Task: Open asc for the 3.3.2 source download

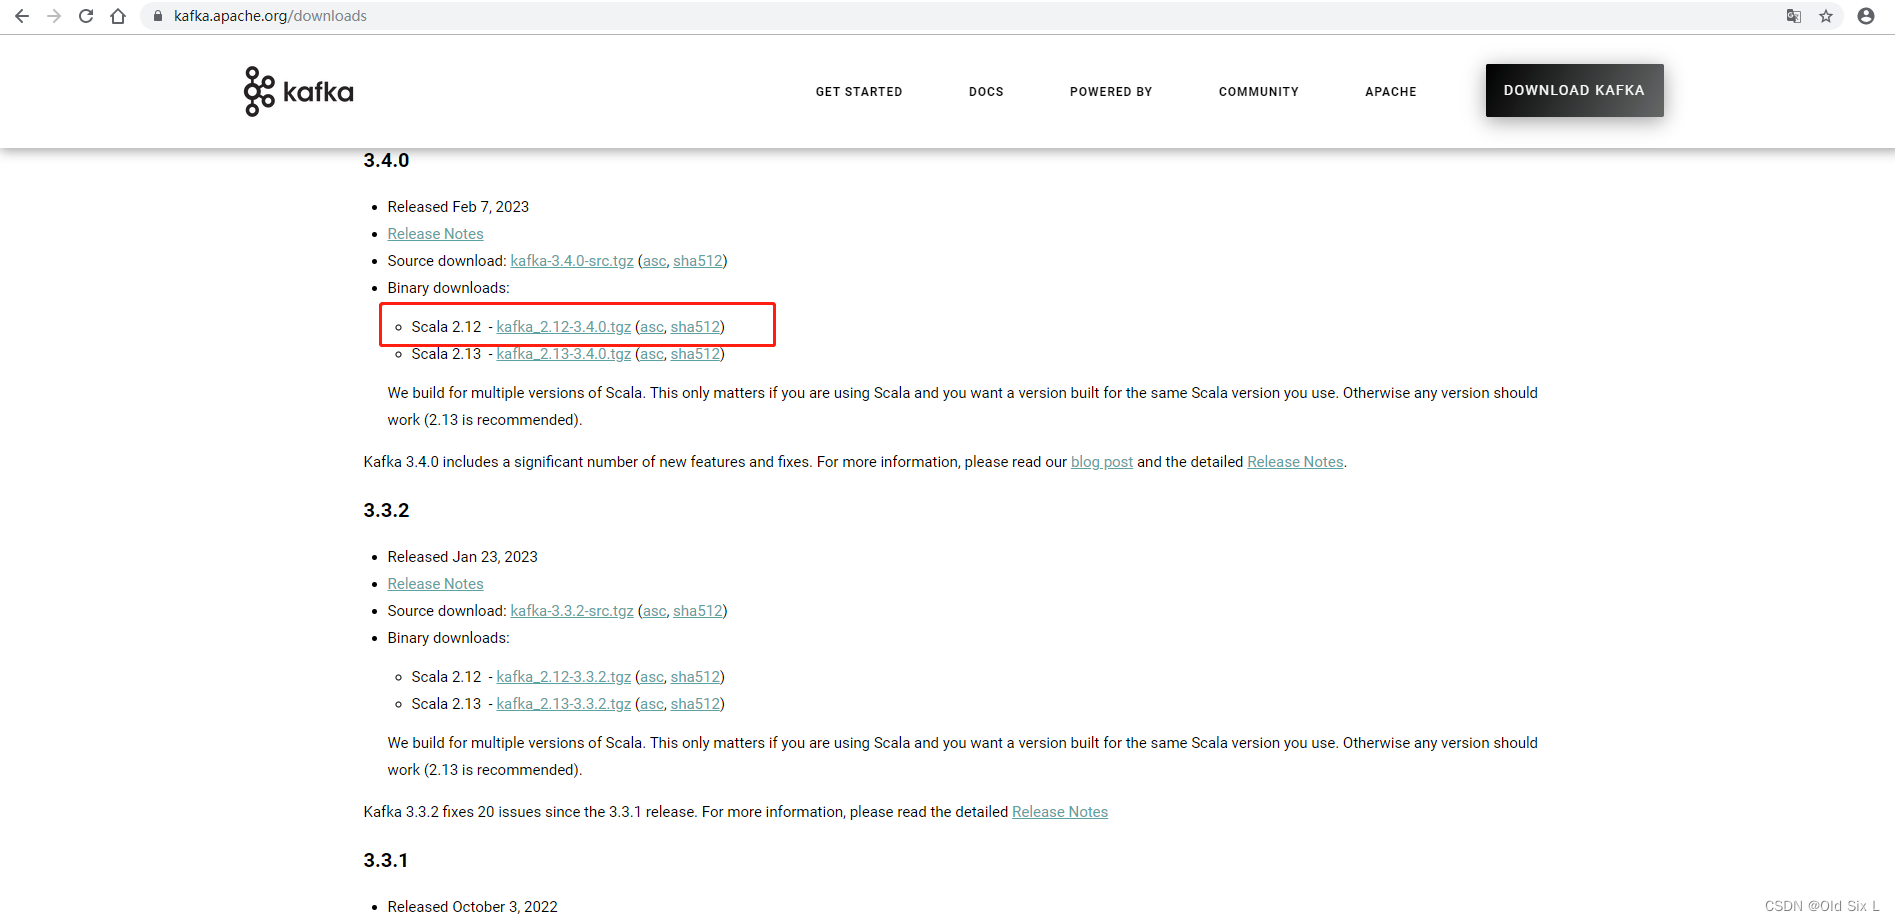Action: (654, 611)
